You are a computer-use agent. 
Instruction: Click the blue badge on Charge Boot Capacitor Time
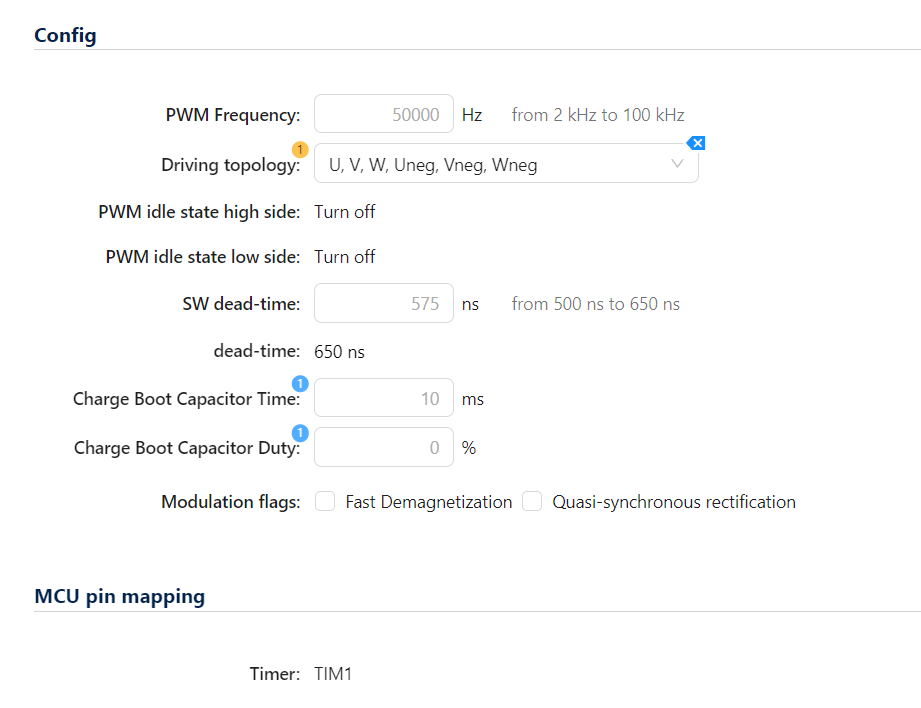[299, 383]
